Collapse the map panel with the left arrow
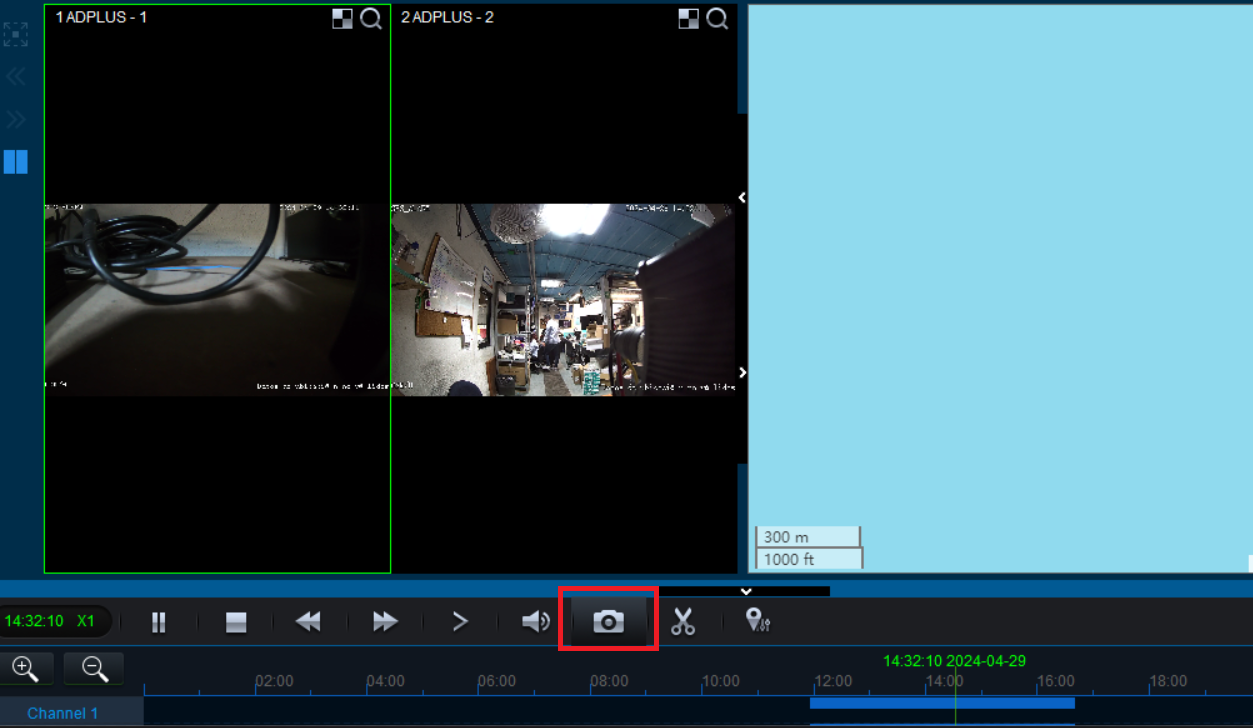This screenshot has width=1253, height=728. click(741, 197)
